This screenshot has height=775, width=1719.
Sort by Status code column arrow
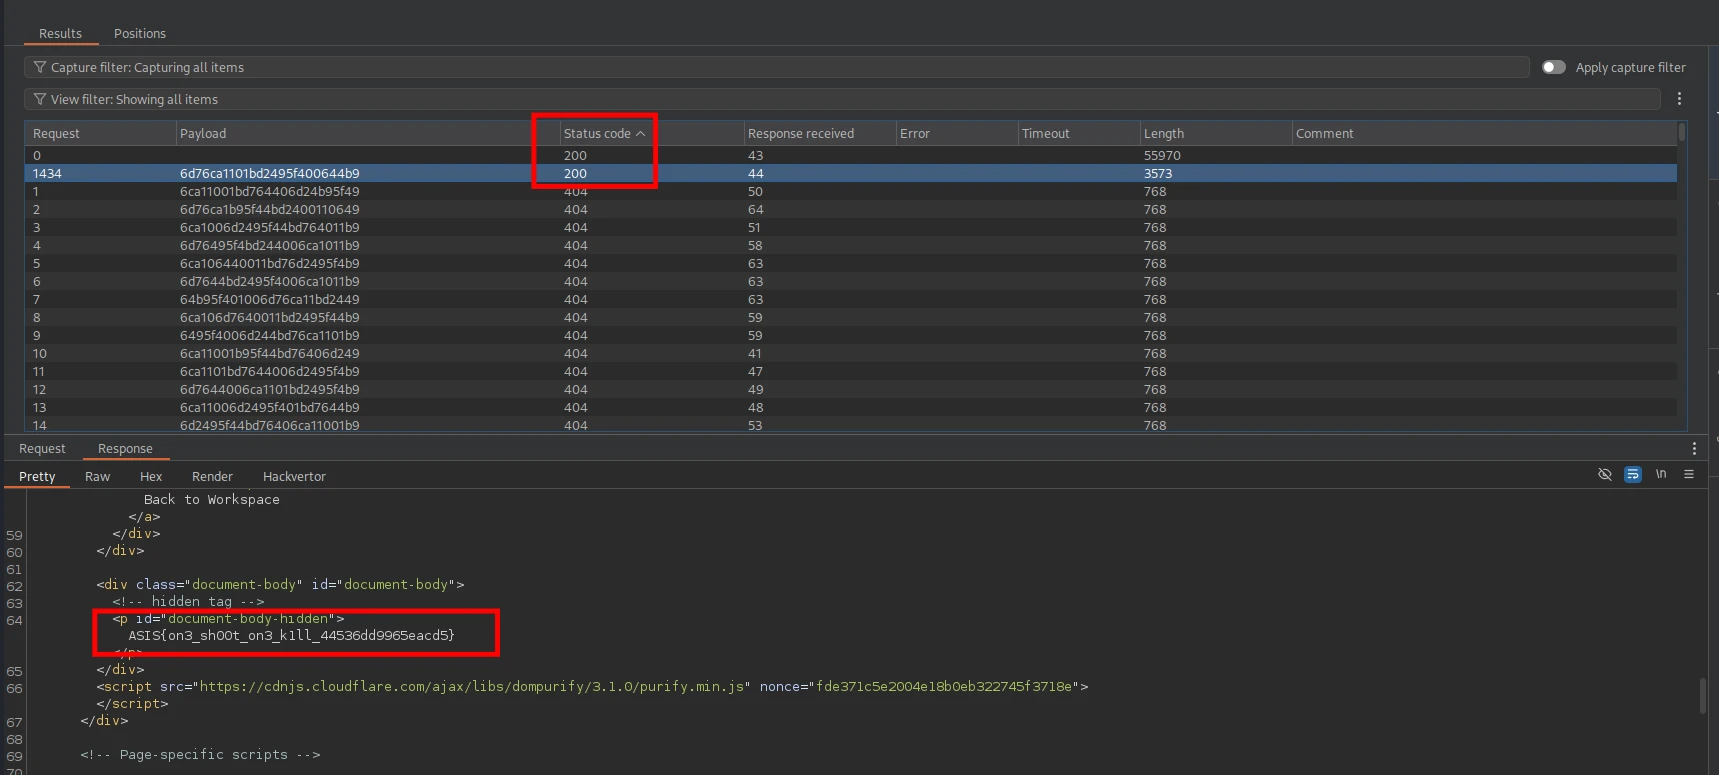[641, 133]
